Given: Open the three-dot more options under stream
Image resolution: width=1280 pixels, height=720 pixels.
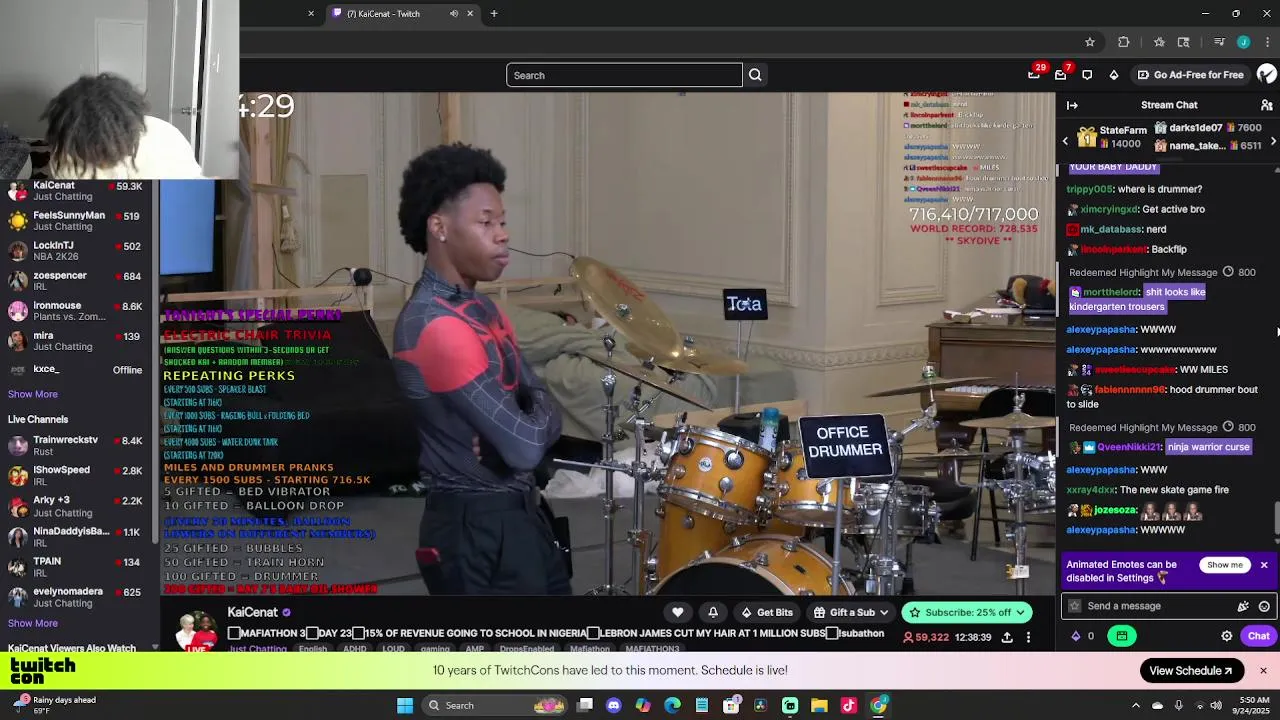Looking at the screenshot, I should coord(1028,637).
